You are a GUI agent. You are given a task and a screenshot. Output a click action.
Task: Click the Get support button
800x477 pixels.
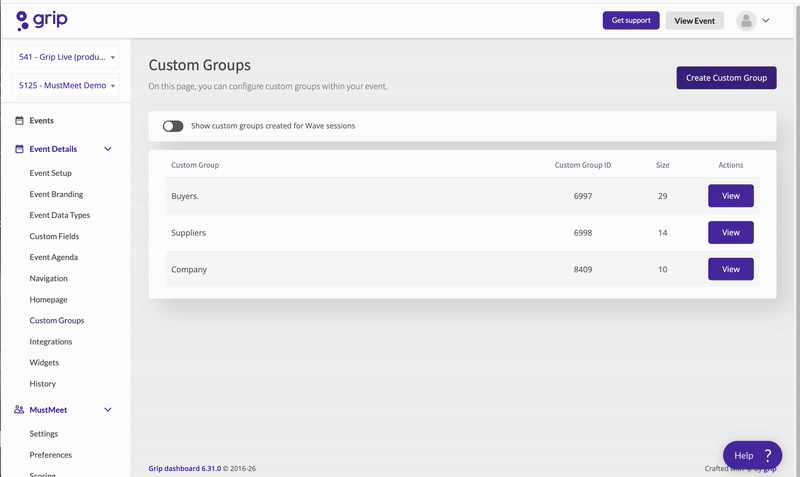click(x=631, y=21)
